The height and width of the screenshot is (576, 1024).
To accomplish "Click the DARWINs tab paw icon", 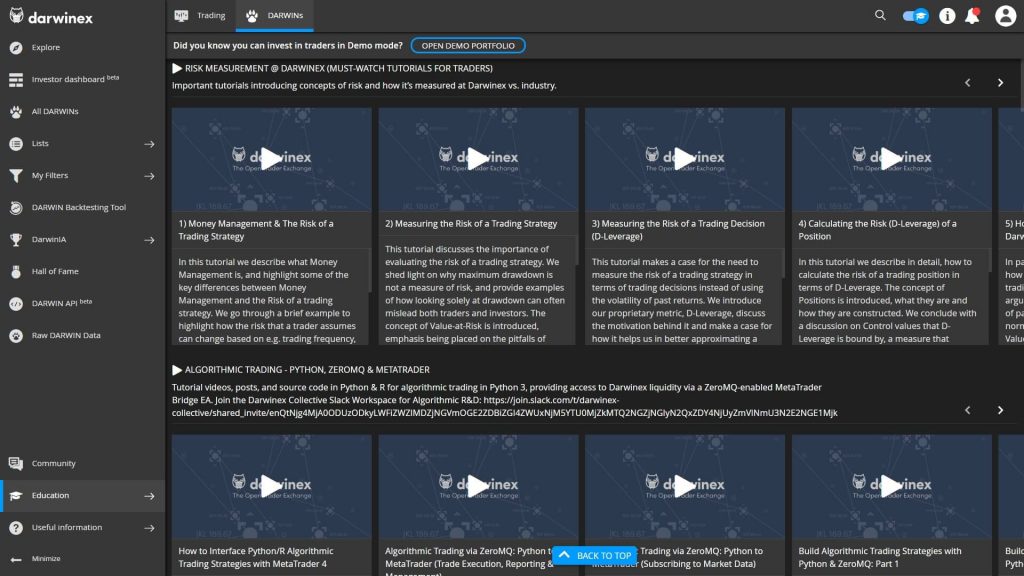I will (x=252, y=16).
